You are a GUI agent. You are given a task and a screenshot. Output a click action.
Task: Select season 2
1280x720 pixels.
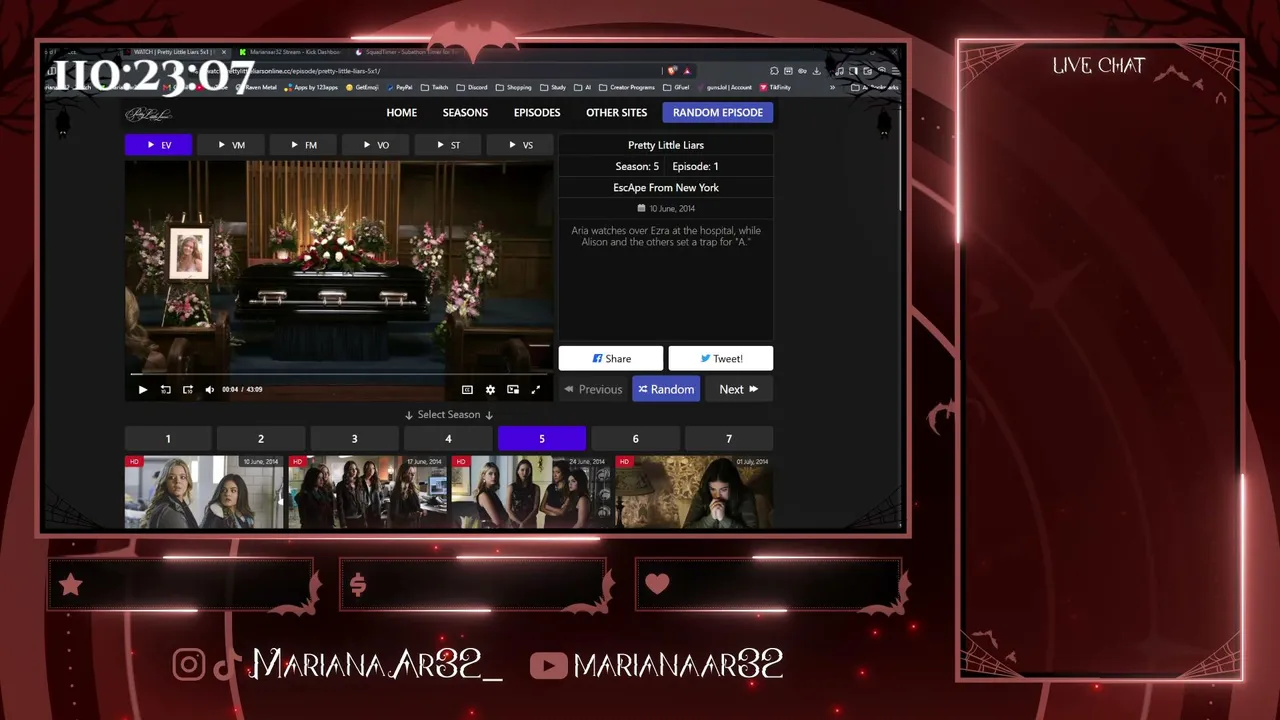coord(261,439)
